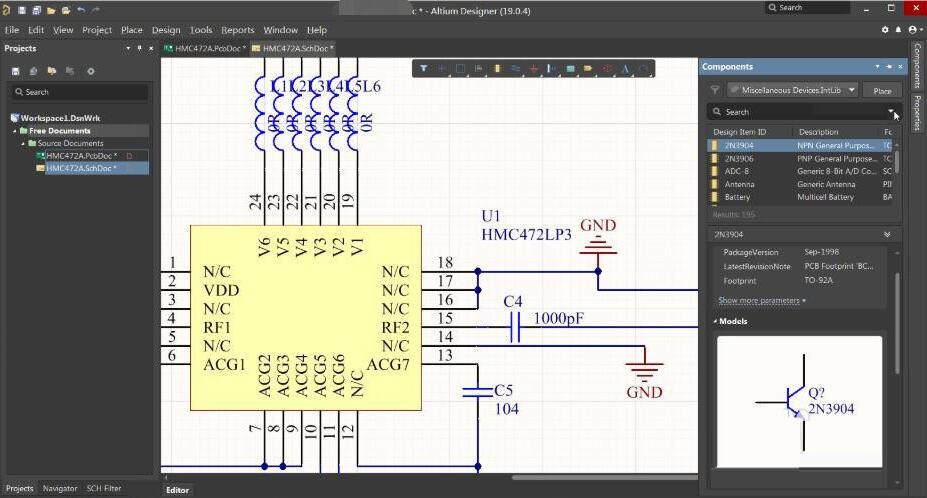Open project using the second folder icon in title bar
Viewport: 927px width, 498px height.
(66, 10)
